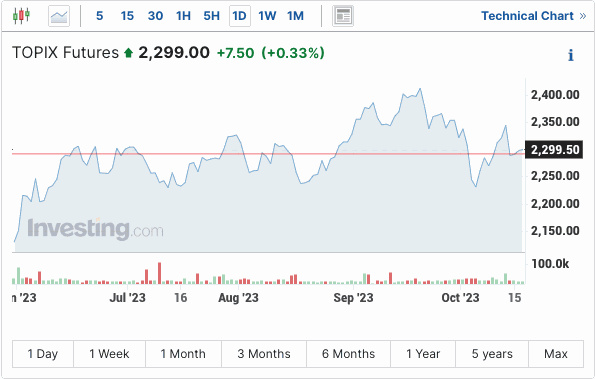Image resolution: width=595 pixels, height=379 pixels.
Task: Select the 1M interval
Action: pos(295,16)
